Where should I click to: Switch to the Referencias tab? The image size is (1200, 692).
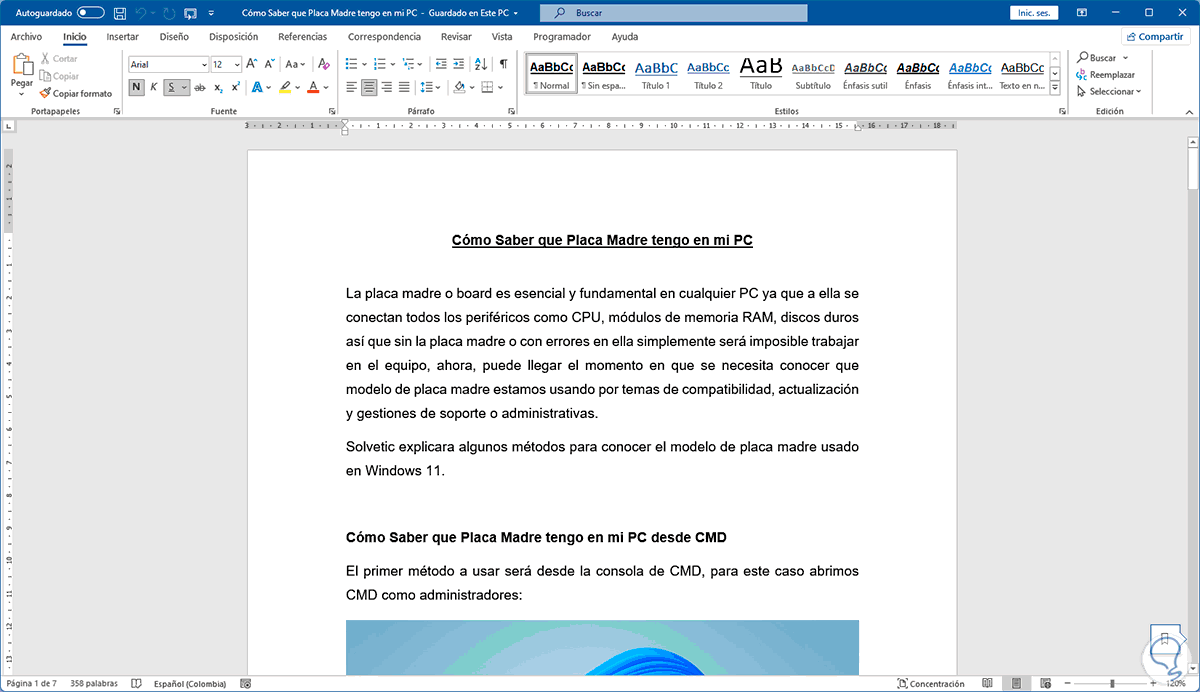tap(303, 37)
